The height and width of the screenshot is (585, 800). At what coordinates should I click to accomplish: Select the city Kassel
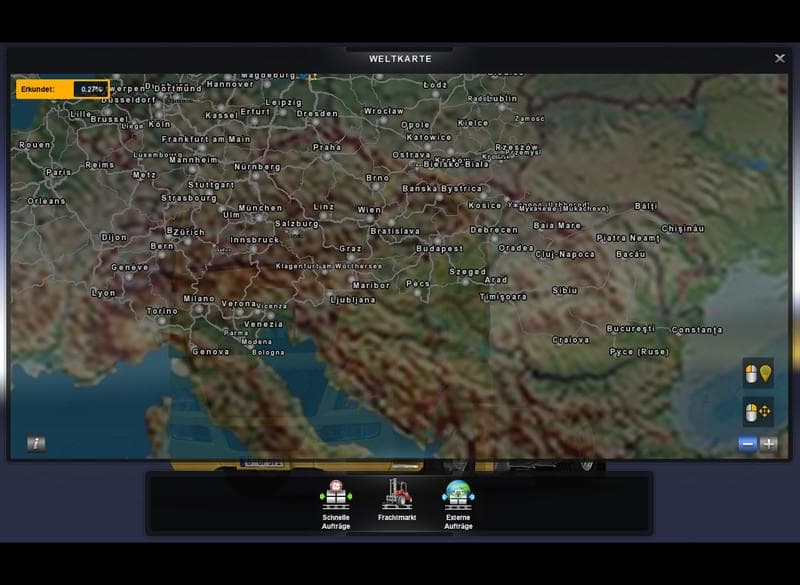221,115
